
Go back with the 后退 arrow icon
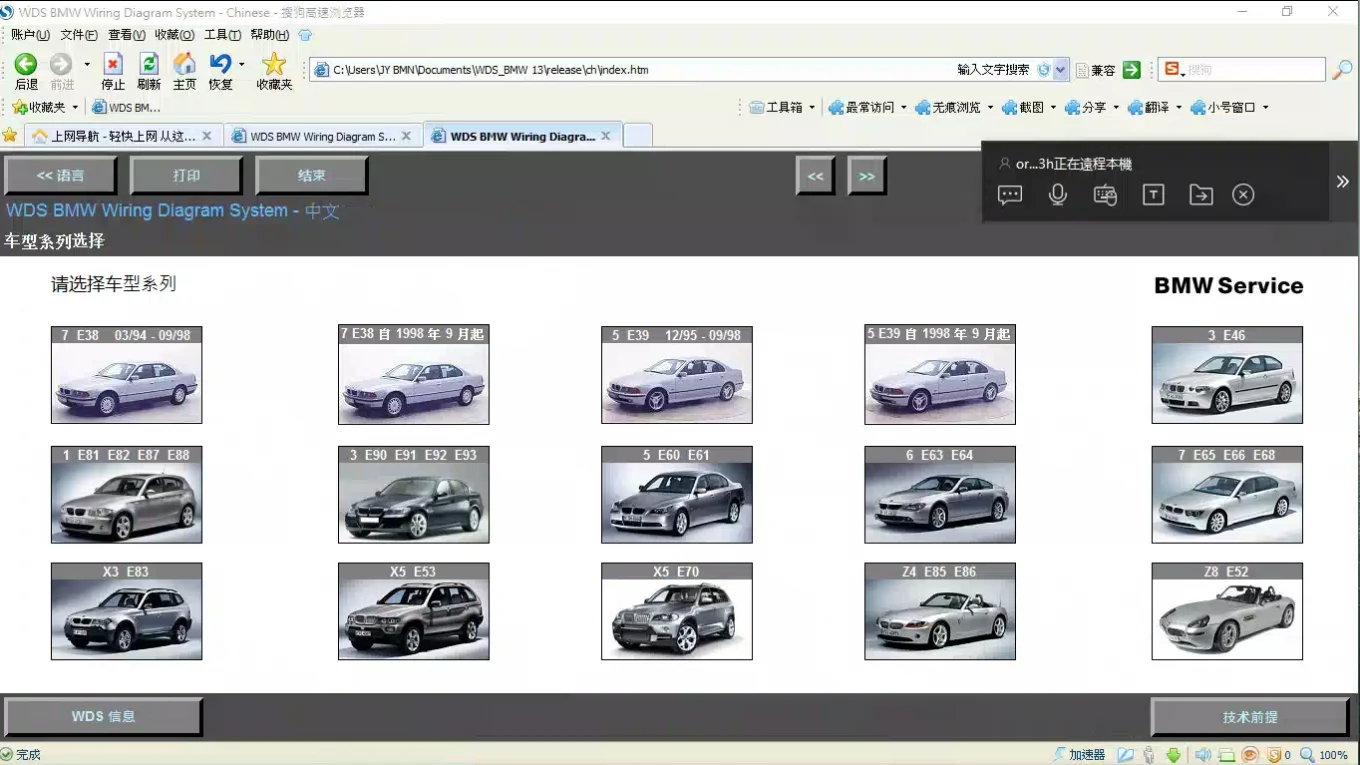pyautogui.click(x=26, y=64)
